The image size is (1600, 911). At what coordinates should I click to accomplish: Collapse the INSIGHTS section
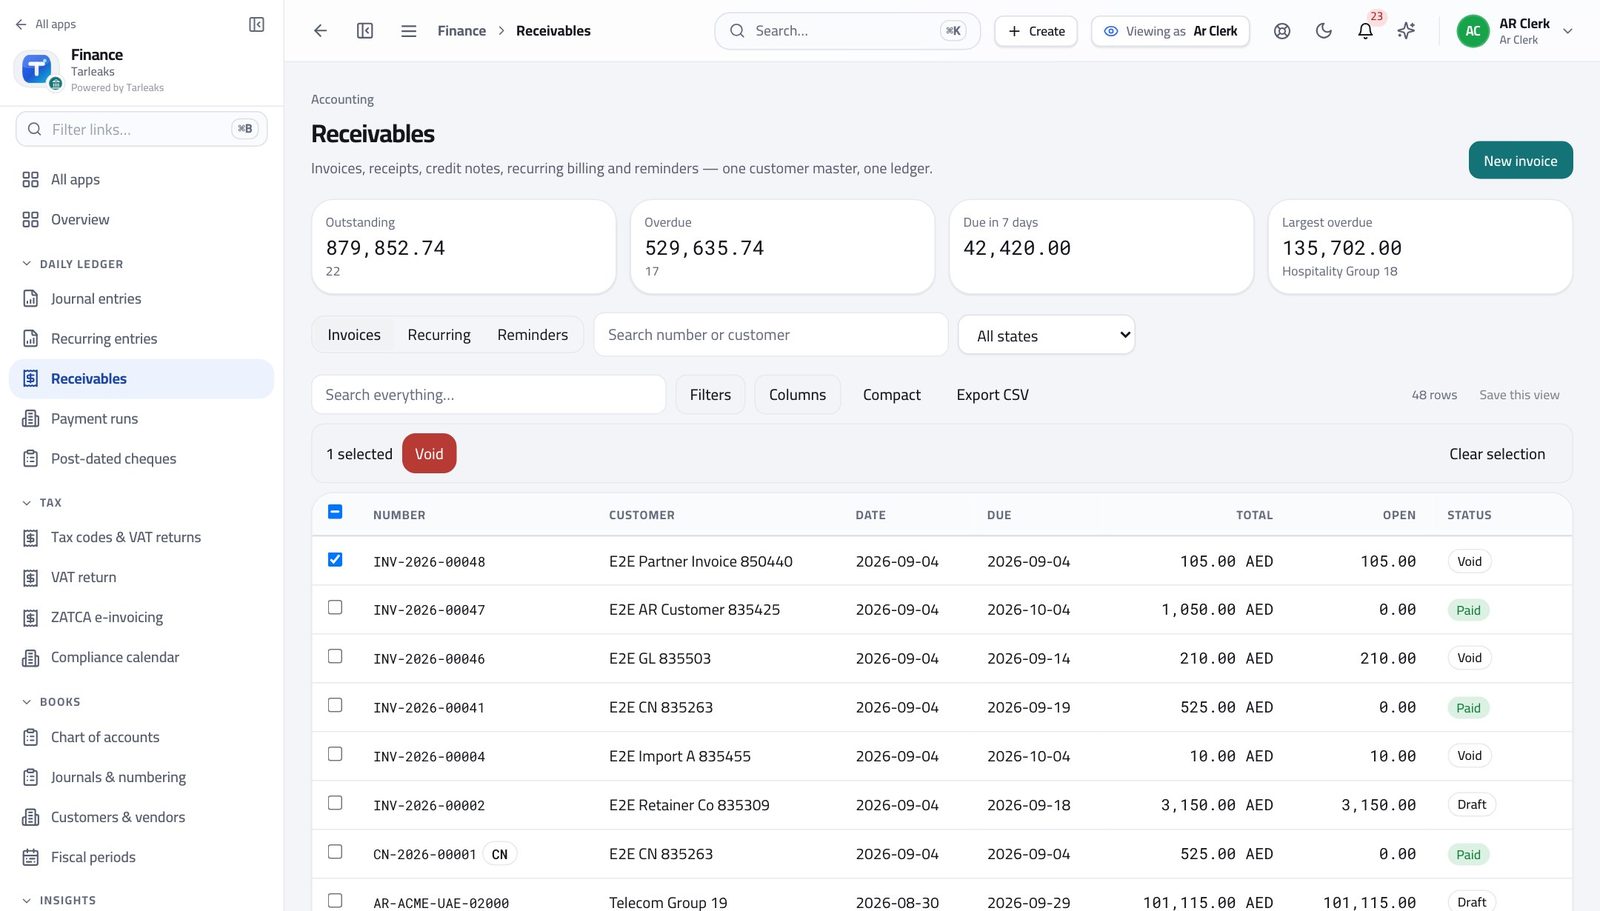(x=58, y=901)
